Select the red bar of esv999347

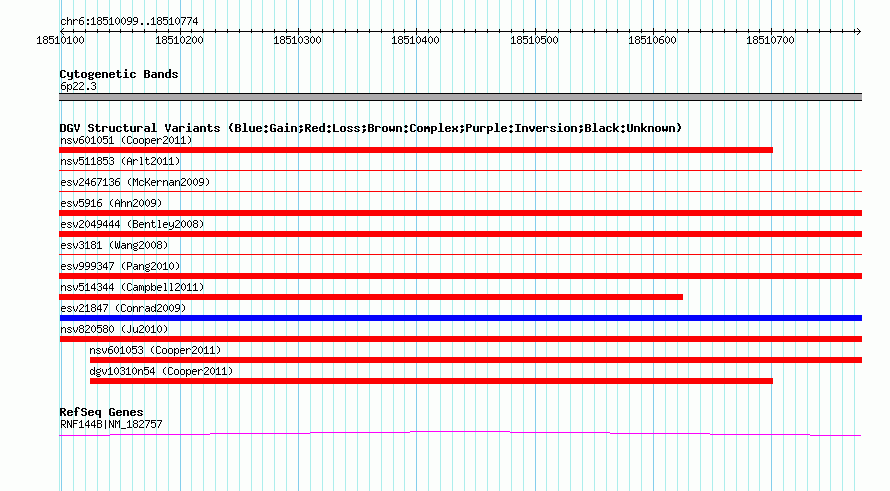coord(460,276)
